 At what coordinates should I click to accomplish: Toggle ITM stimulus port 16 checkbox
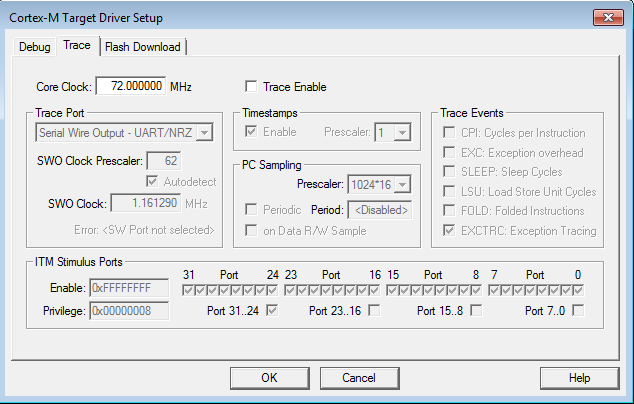point(375,290)
